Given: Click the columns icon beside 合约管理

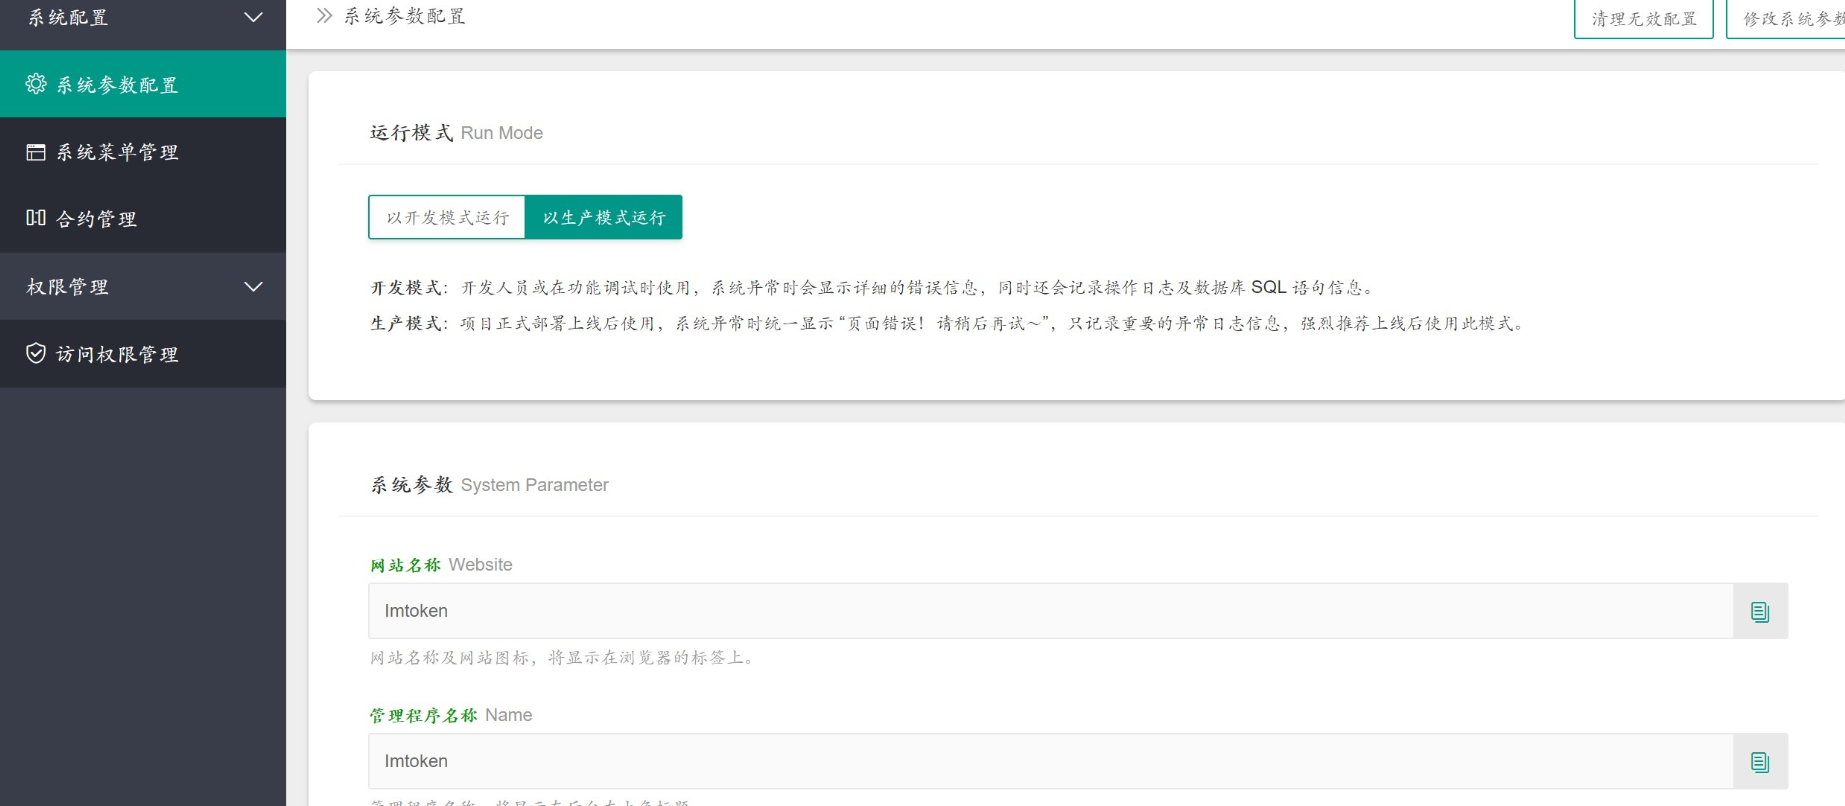Looking at the screenshot, I should tap(36, 218).
